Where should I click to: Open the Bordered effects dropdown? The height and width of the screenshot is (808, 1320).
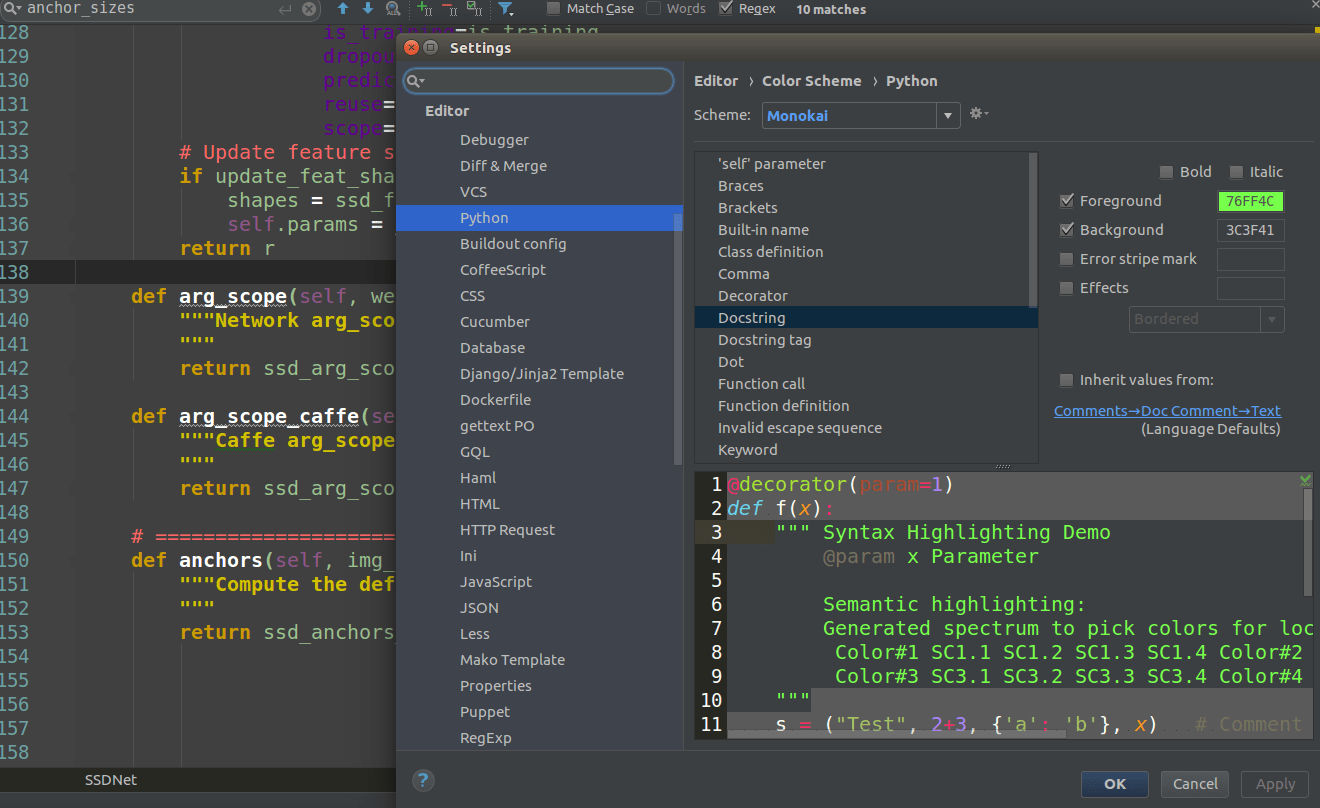[1270, 319]
